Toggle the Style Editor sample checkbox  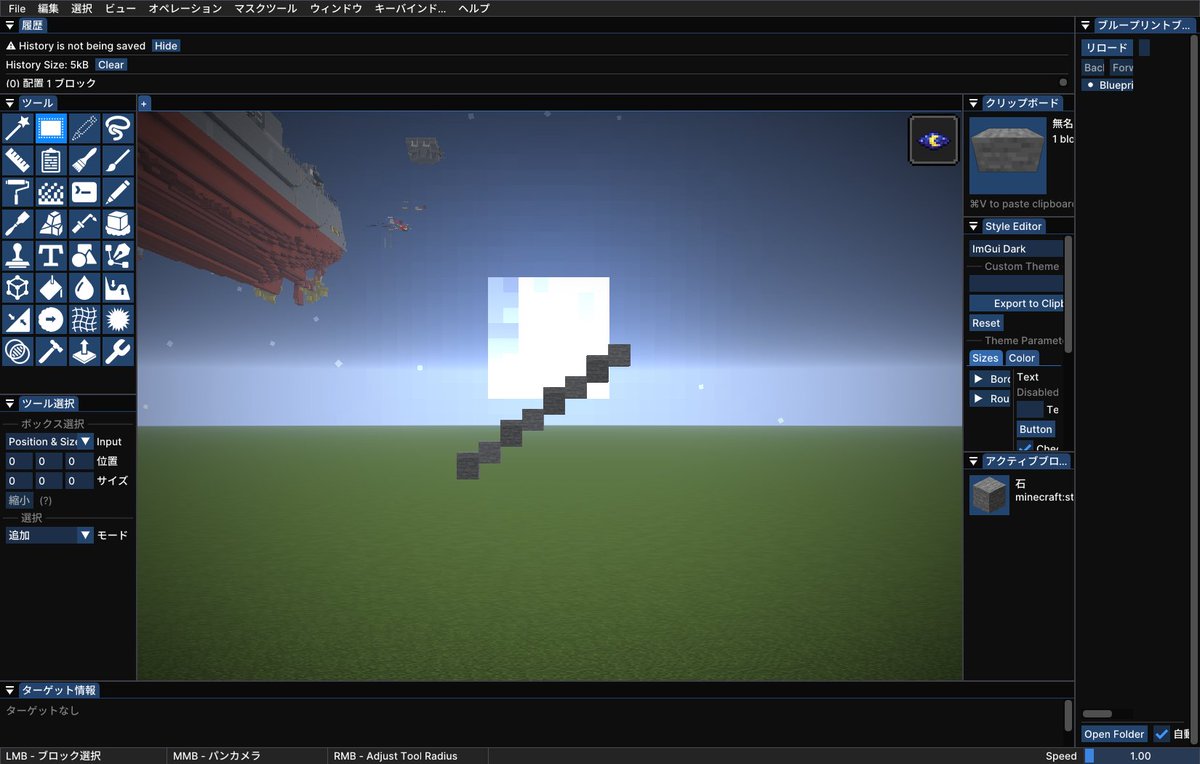click(x=1025, y=449)
